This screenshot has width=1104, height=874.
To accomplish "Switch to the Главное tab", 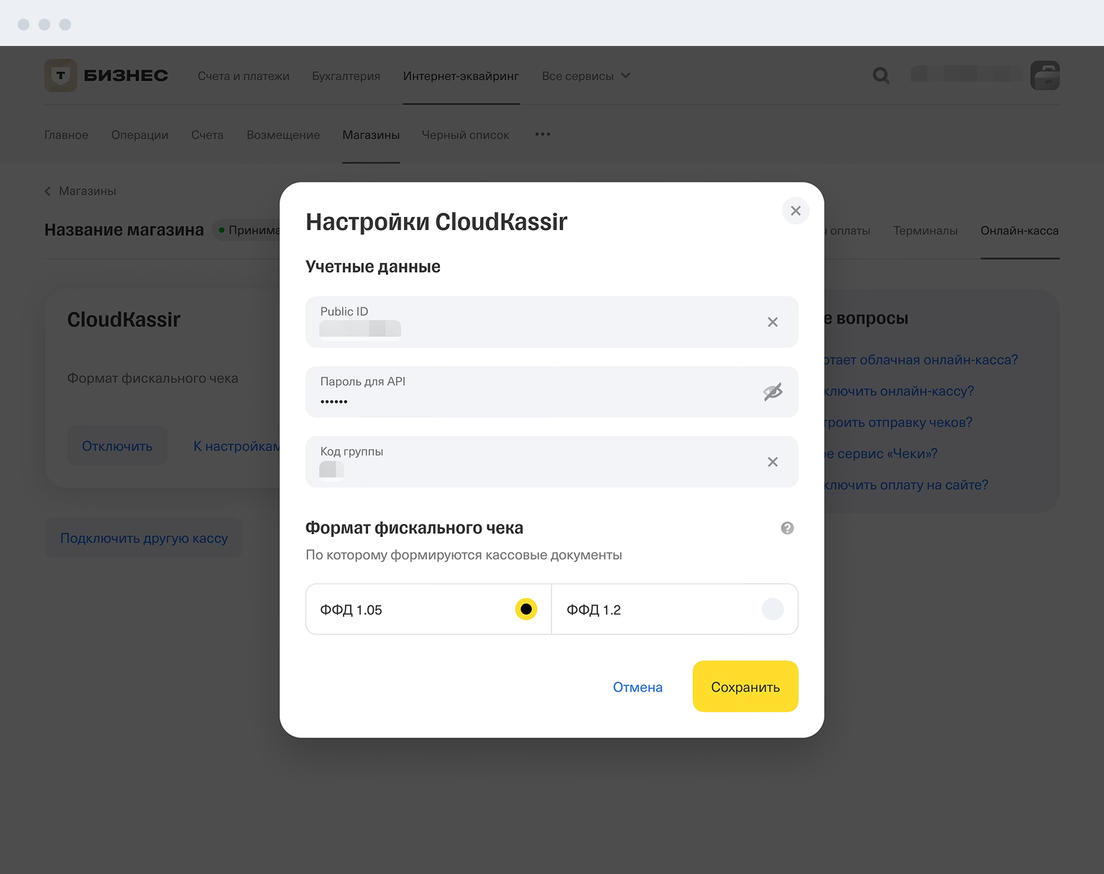I will click(x=66, y=135).
